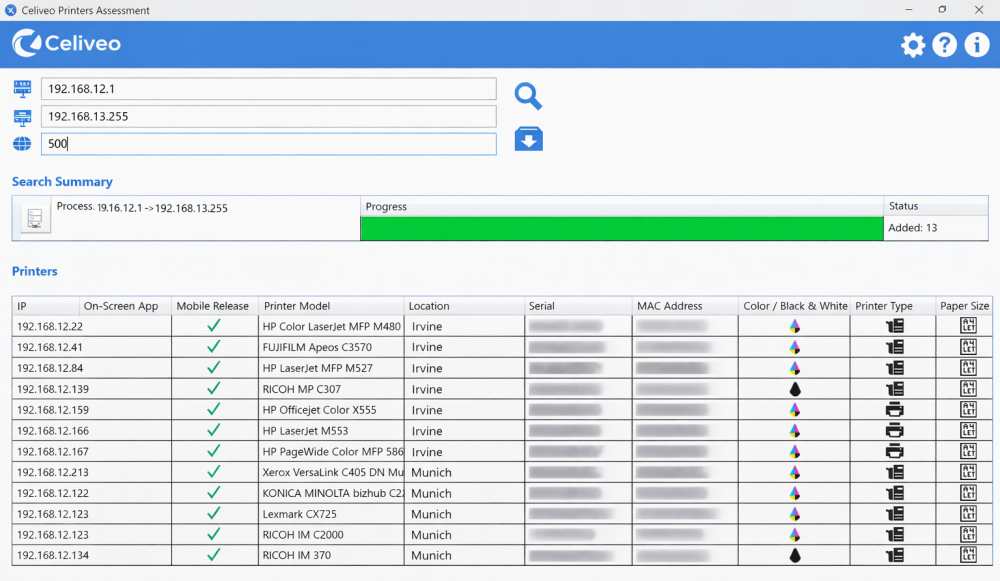1000x581 pixels.
Task: Click the end IP network icon
Action: click(22, 117)
